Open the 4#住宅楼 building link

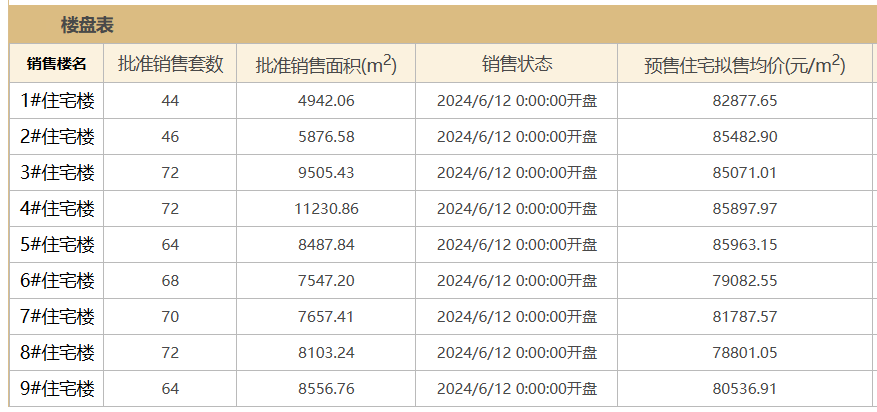pyautogui.click(x=58, y=209)
